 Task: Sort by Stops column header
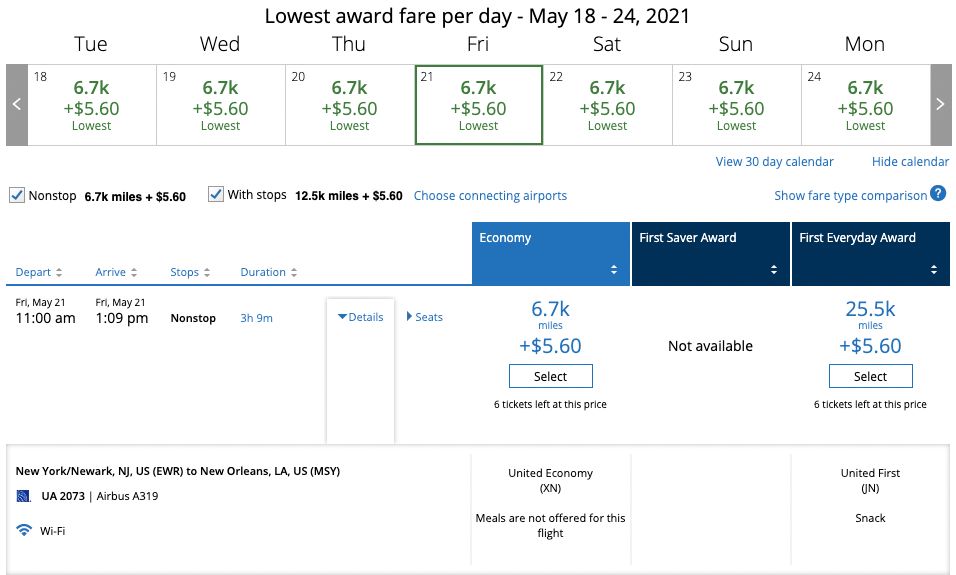190,273
